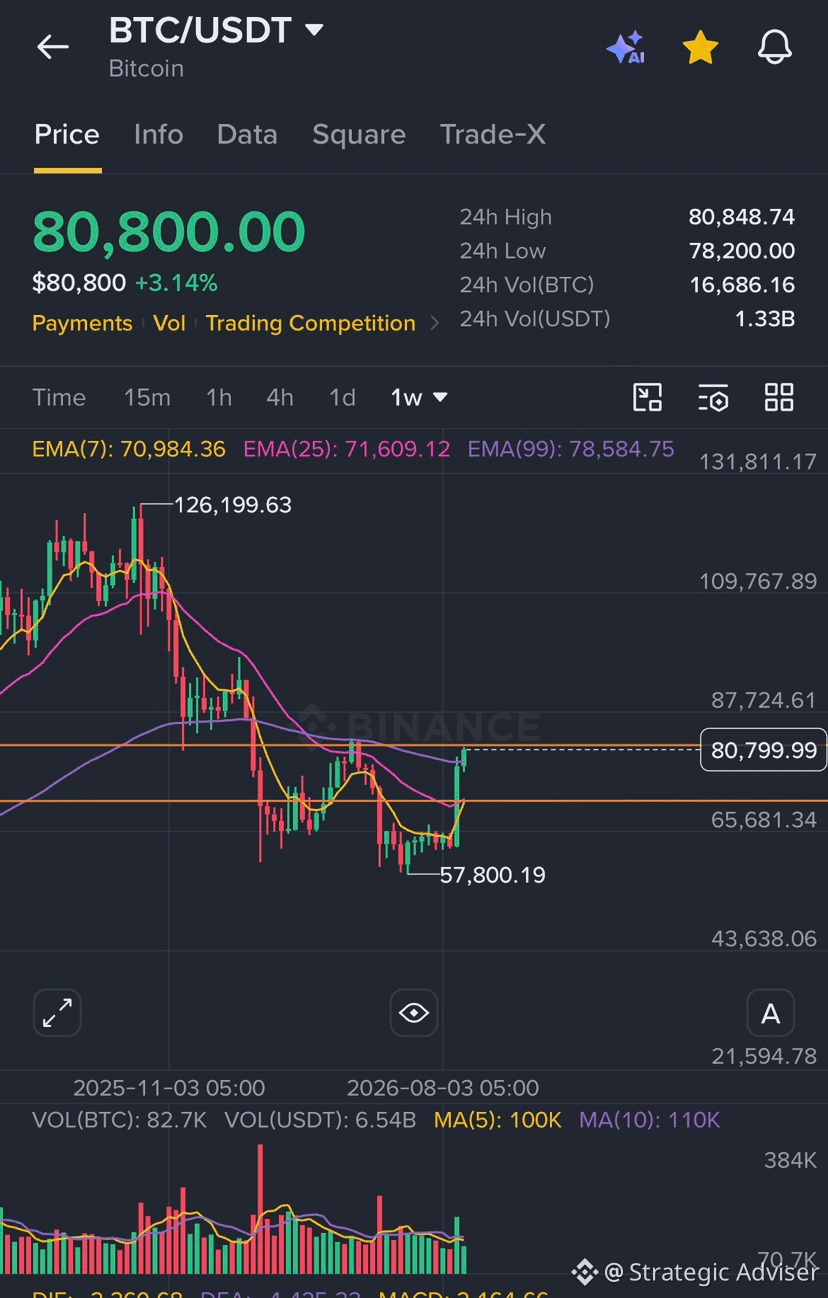Select the Price tab
This screenshot has width=828, height=1298.
[x=67, y=134]
